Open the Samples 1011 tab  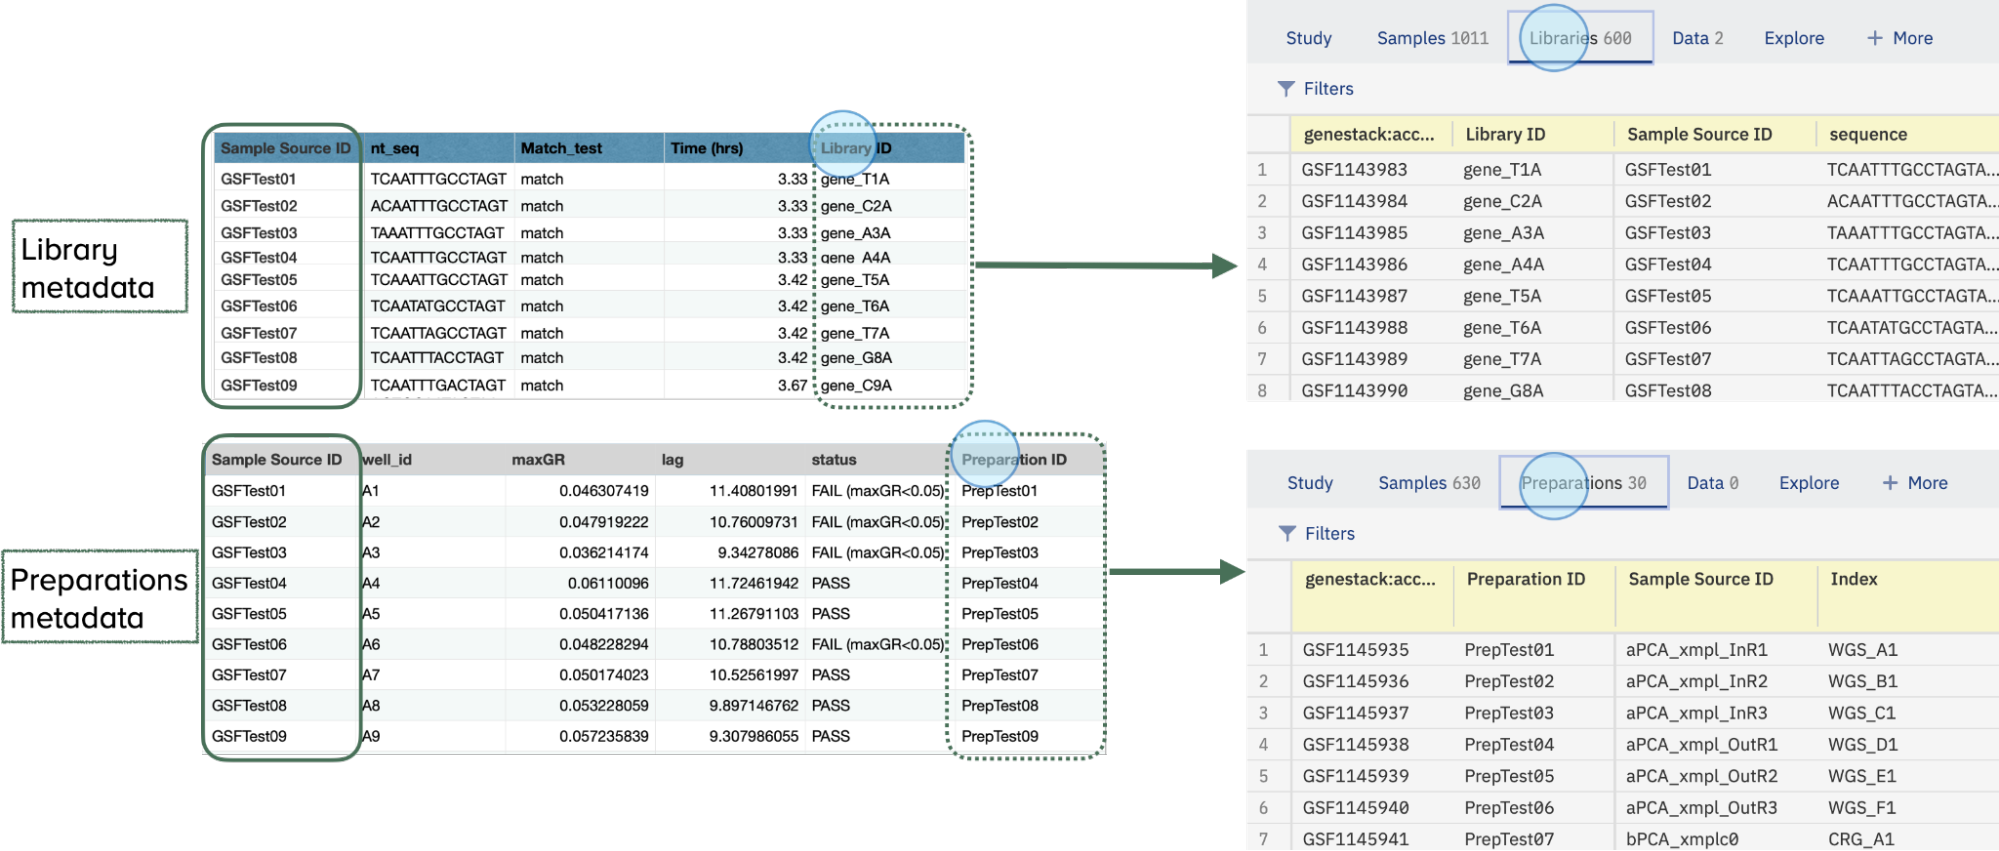1432,38
